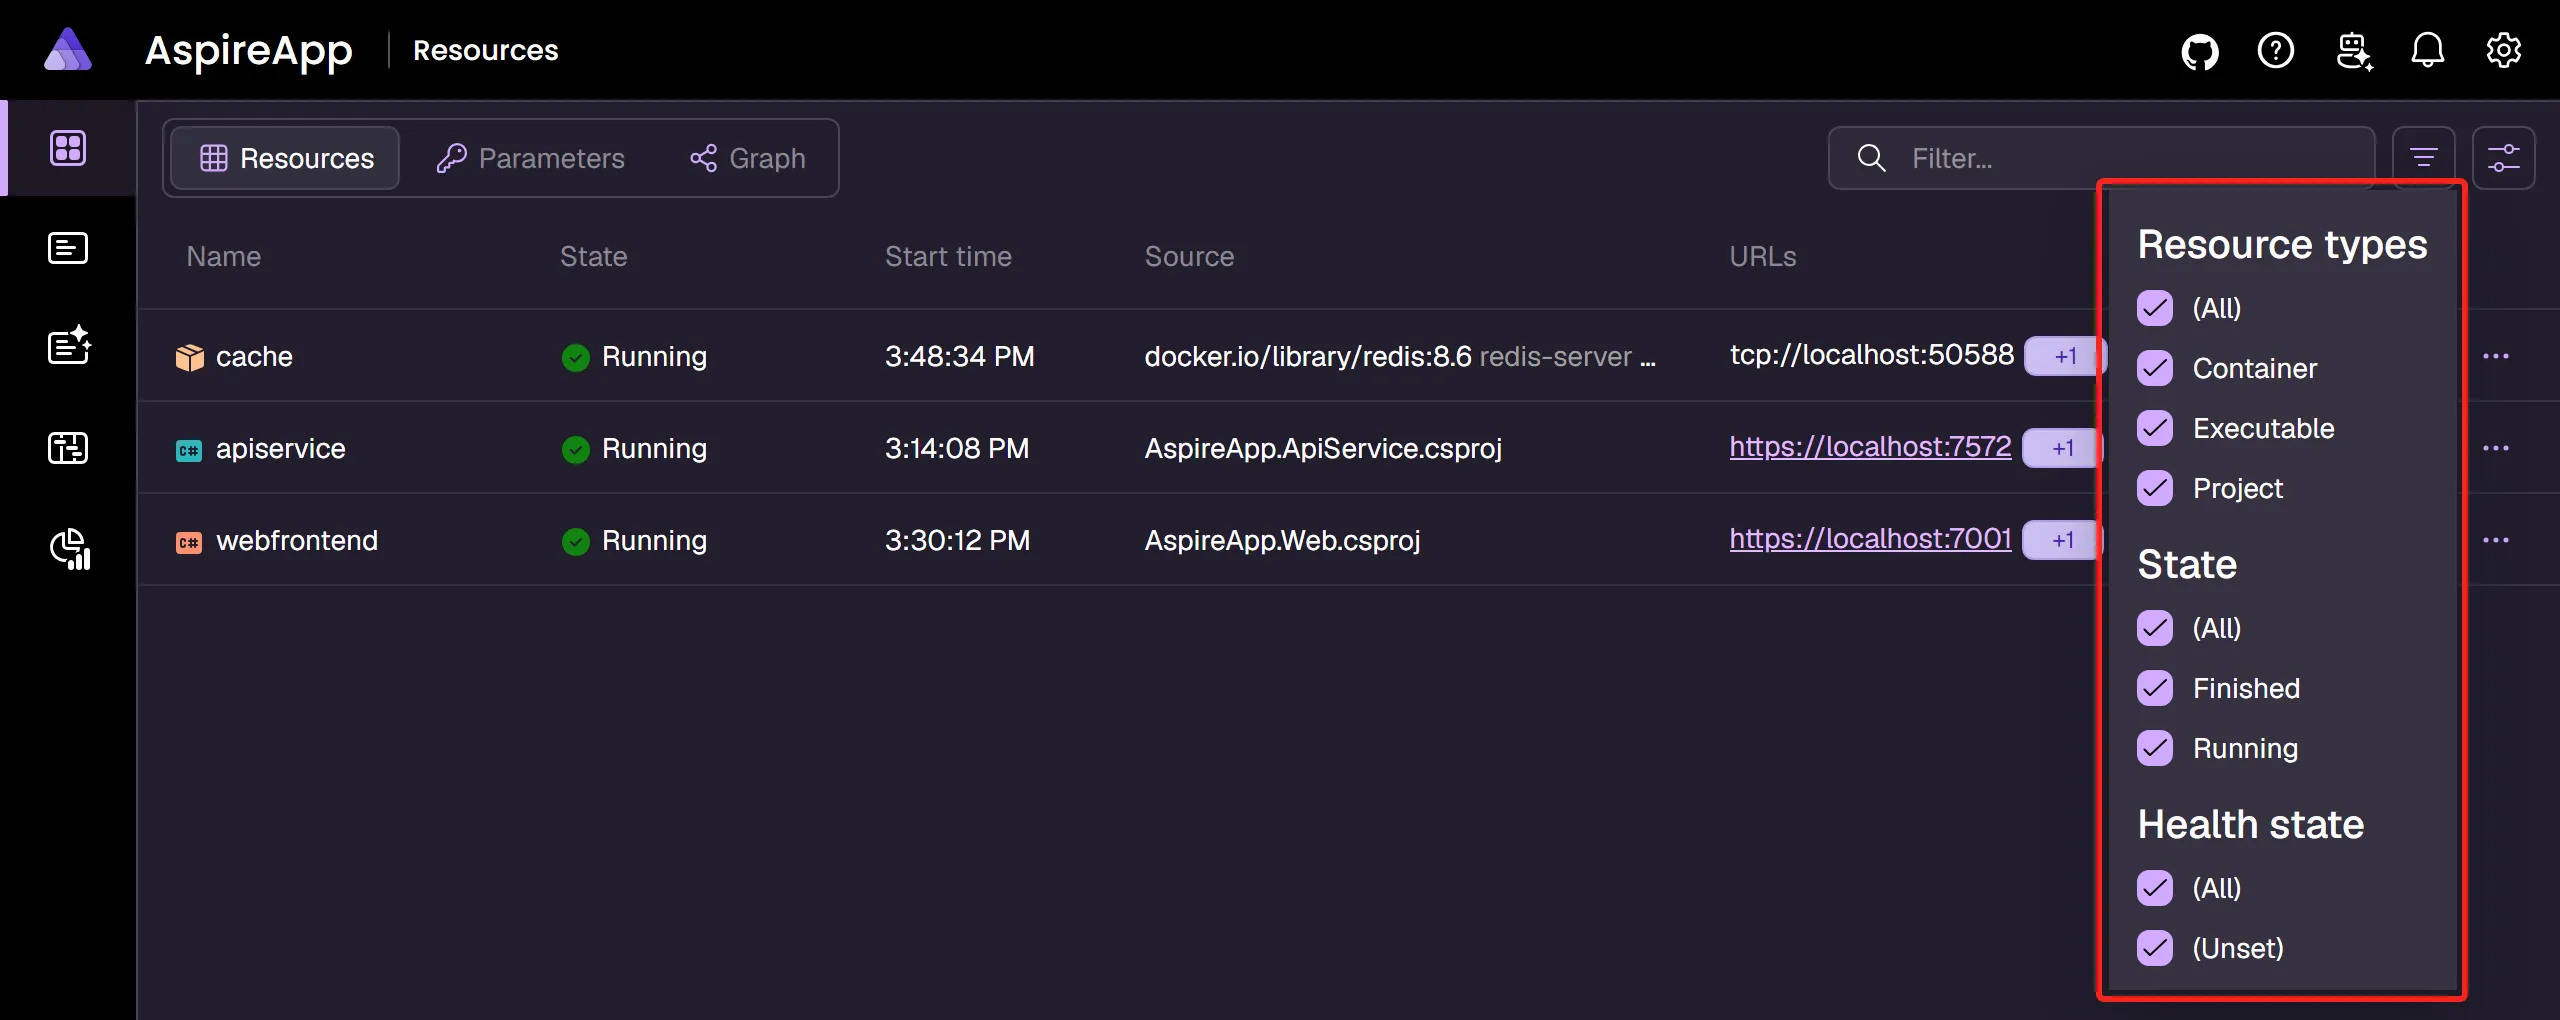Uncheck the Executable resource type
Image resolution: width=2560 pixels, height=1020 pixels.
[2155, 428]
